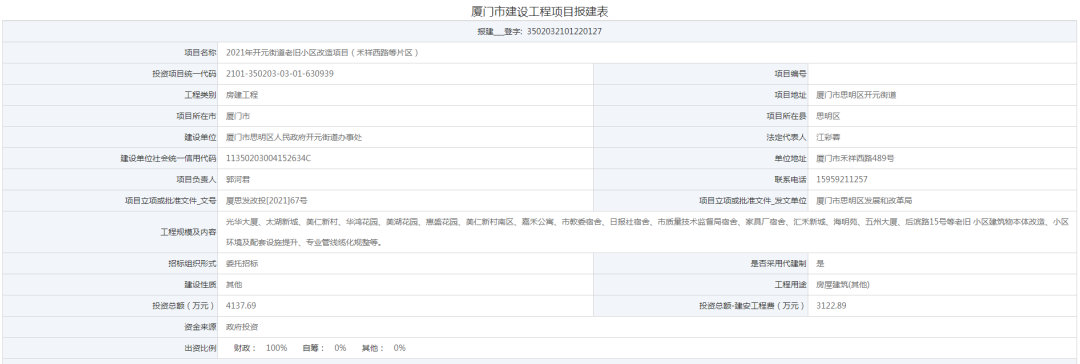1080x364 pixels.
Task: Click the registration number 3502032101220127
Action: point(564,32)
